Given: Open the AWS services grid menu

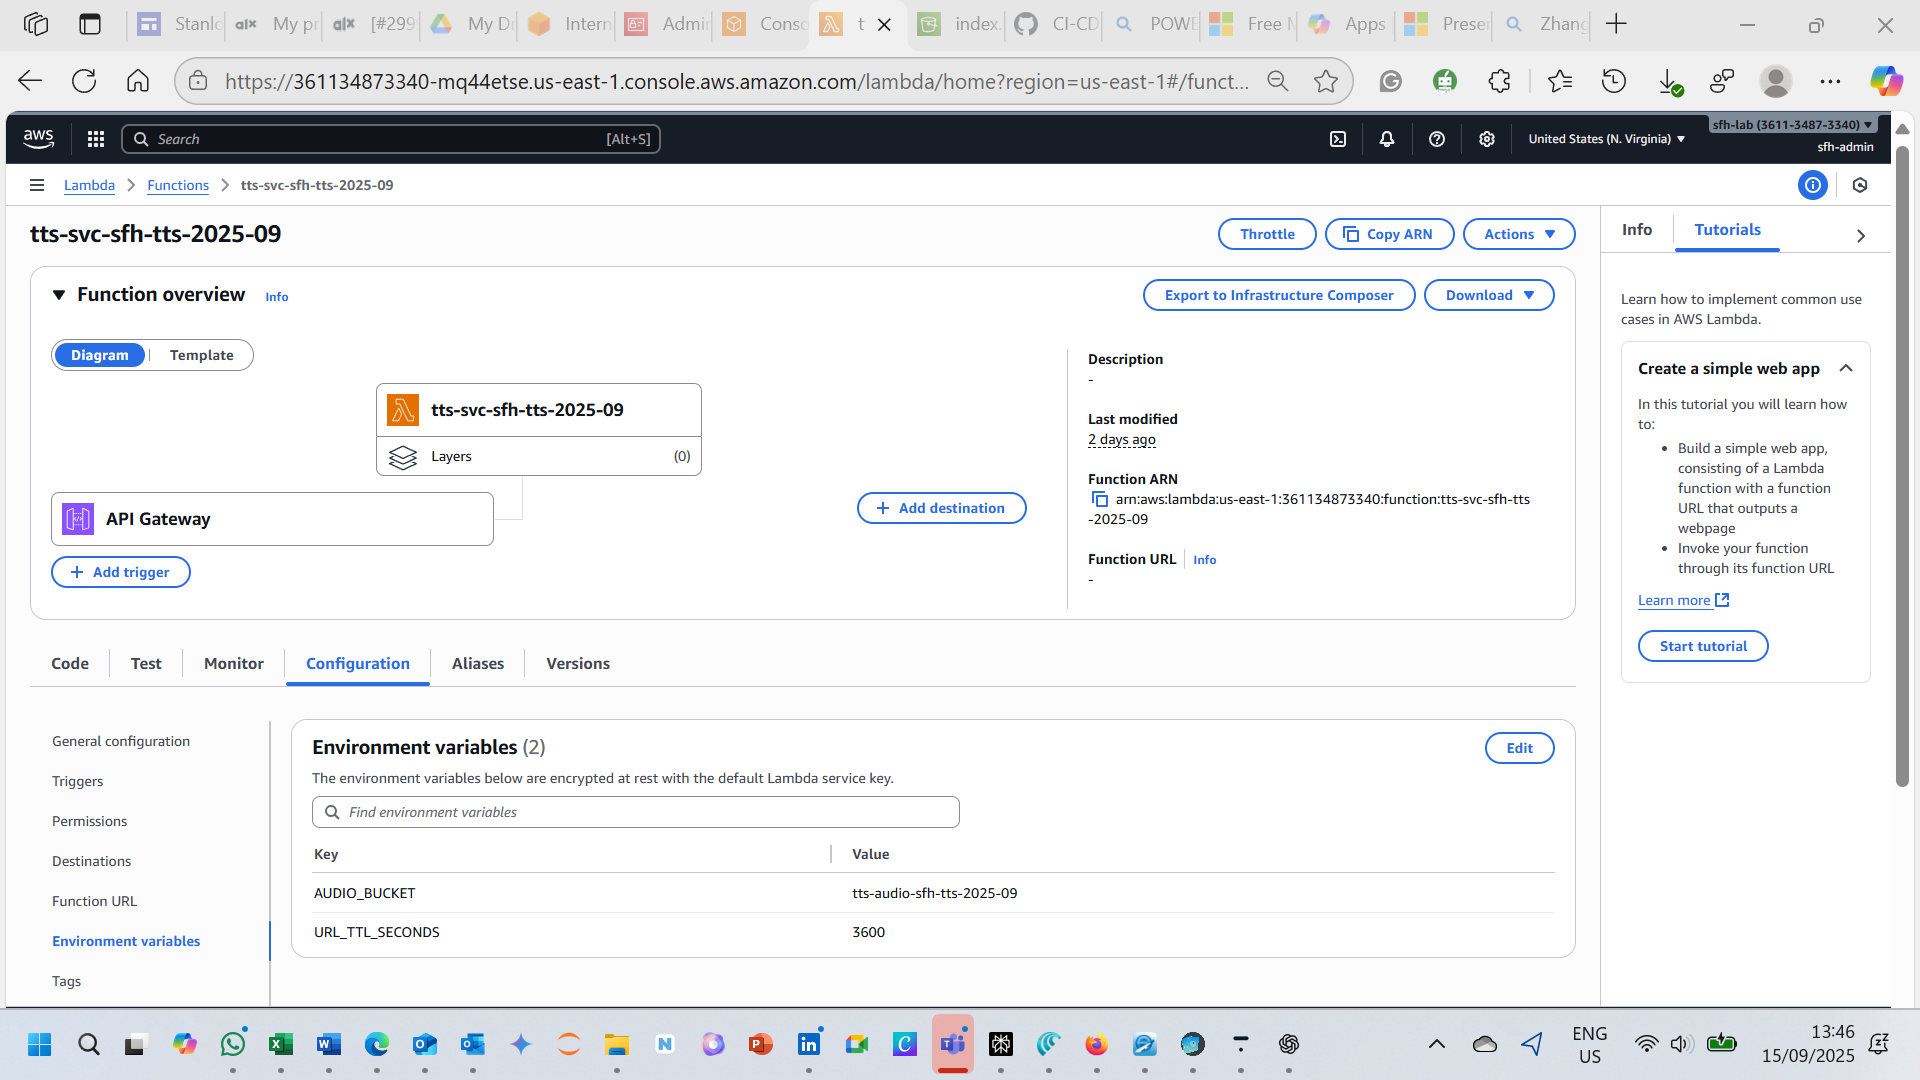Looking at the screenshot, I should tap(96, 139).
